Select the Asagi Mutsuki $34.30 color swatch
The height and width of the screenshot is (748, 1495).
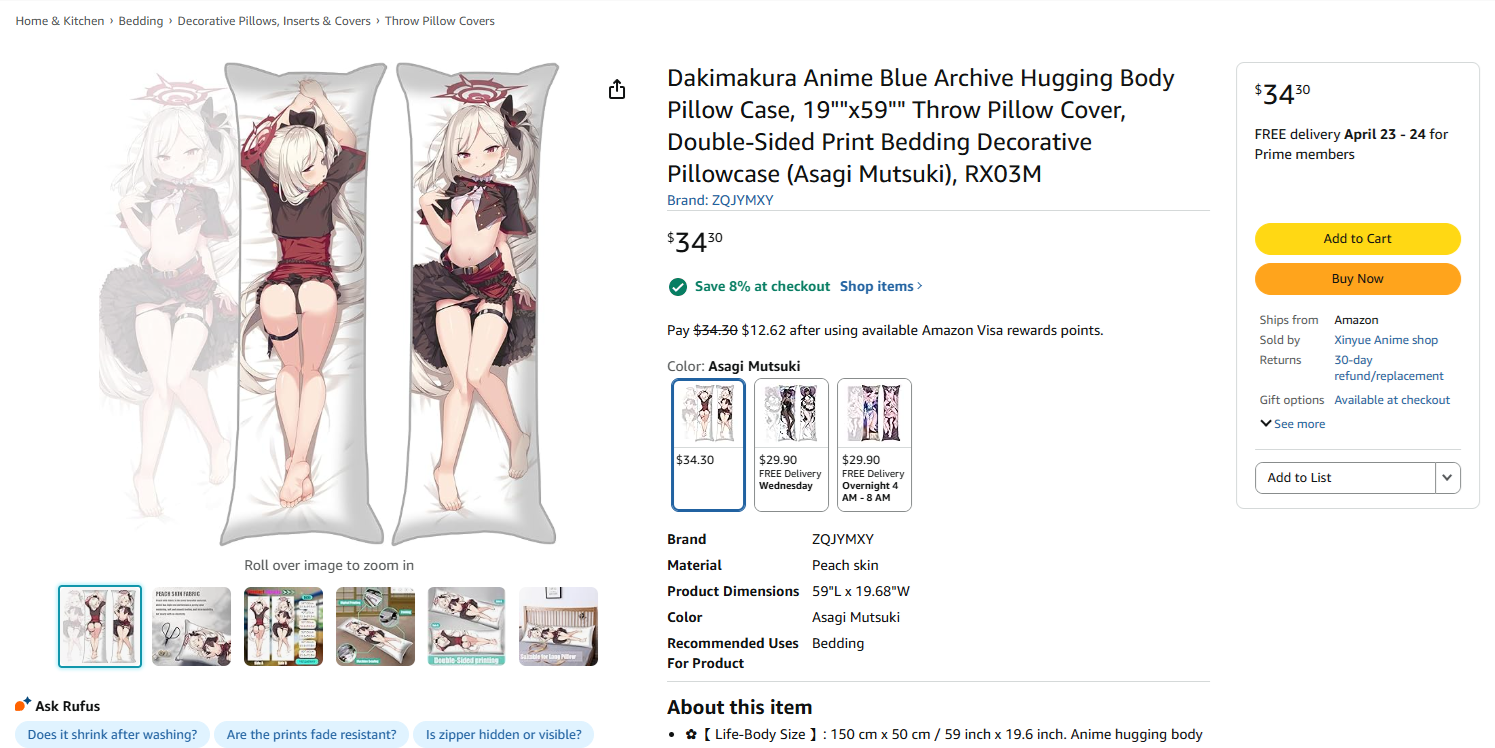709,444
